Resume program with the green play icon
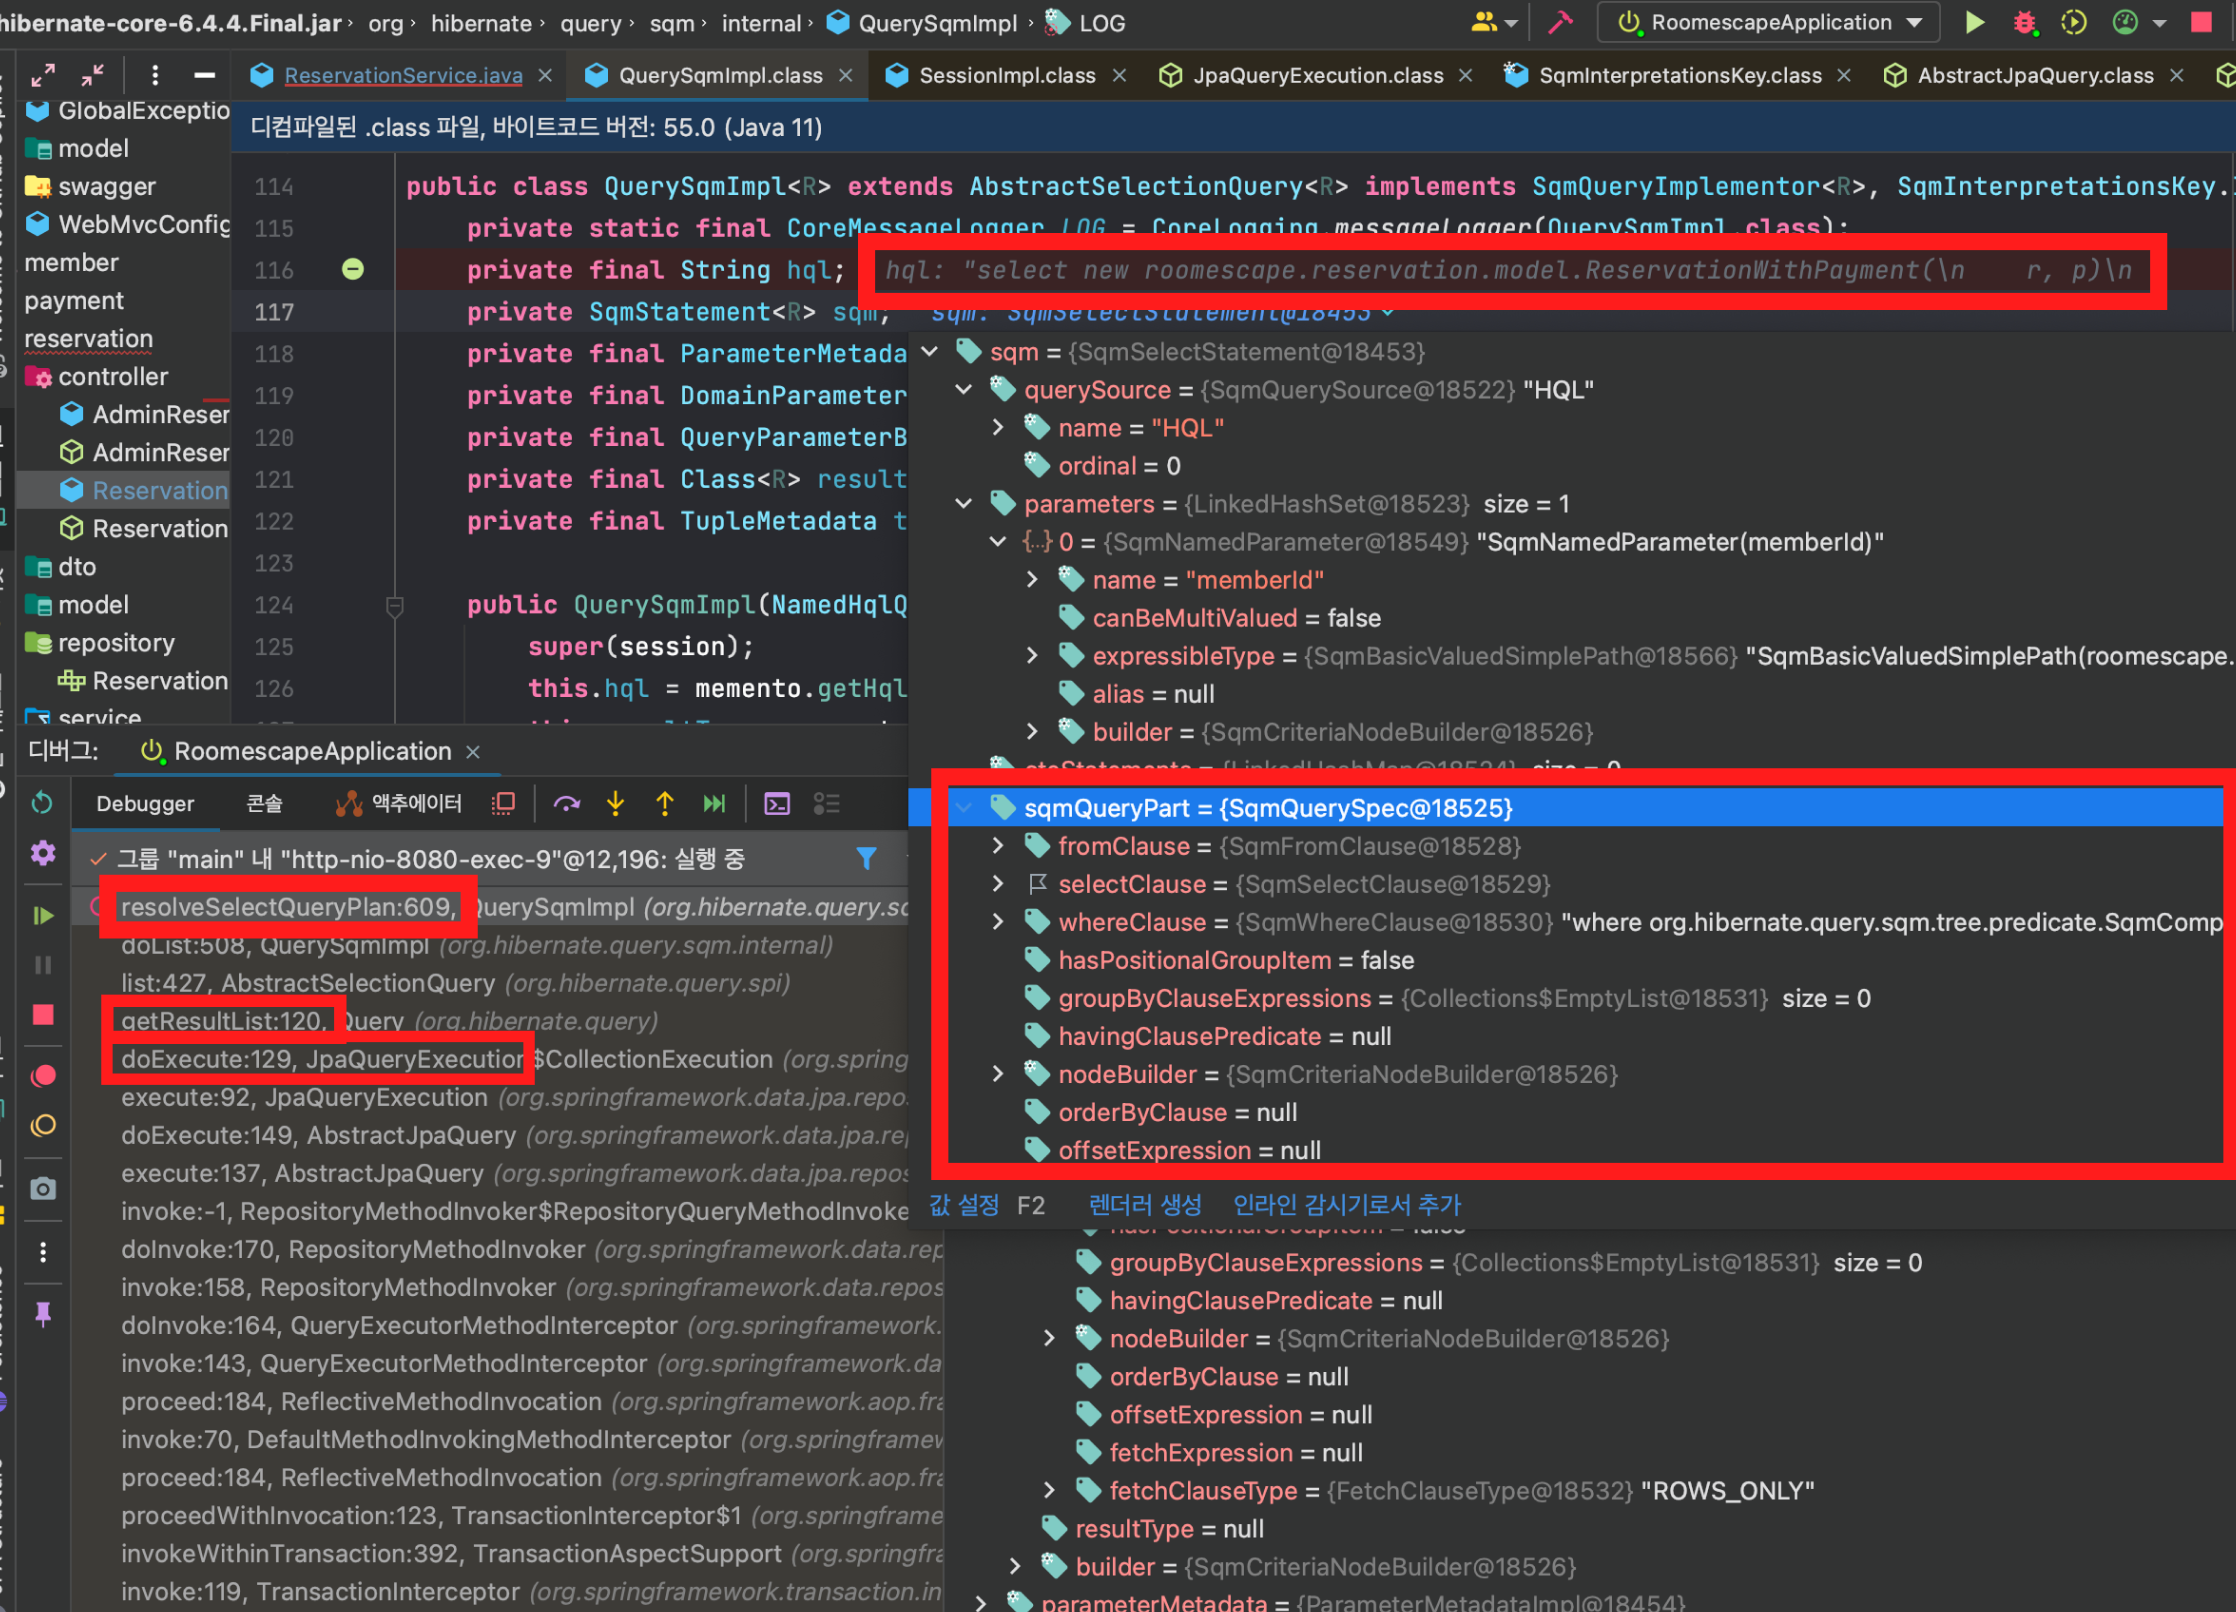The height and width of the screenshot is (1612, 2236). click(42, 915)
